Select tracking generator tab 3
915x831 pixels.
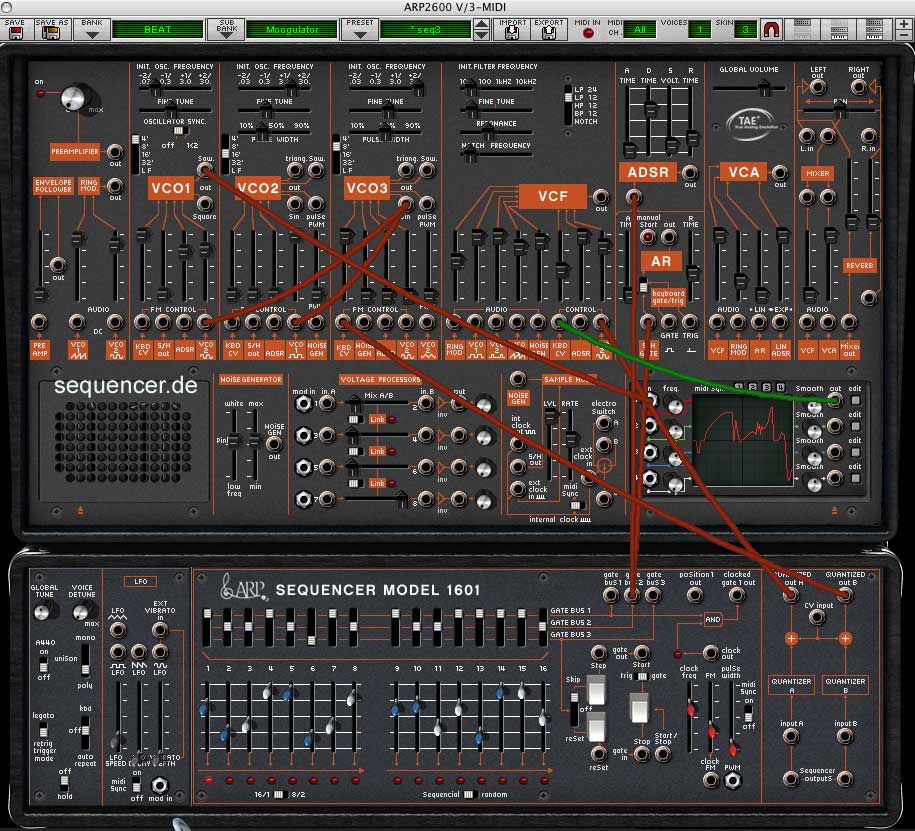(x=767, y=387)
